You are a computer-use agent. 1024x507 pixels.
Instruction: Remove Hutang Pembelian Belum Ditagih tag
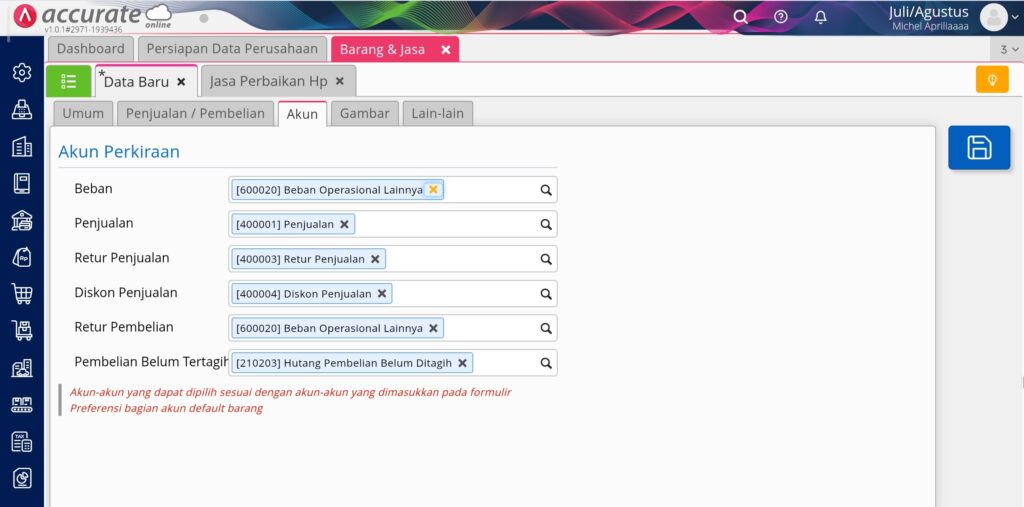click(462, 363)
